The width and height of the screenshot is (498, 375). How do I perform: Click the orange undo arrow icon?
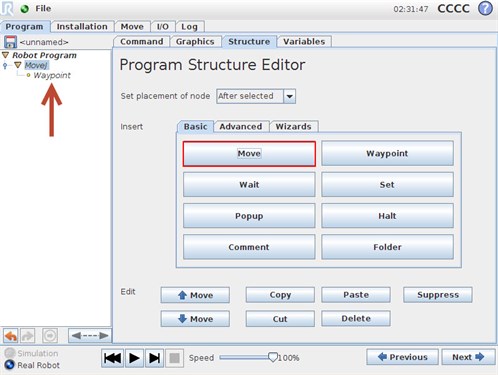coord(11,336)
